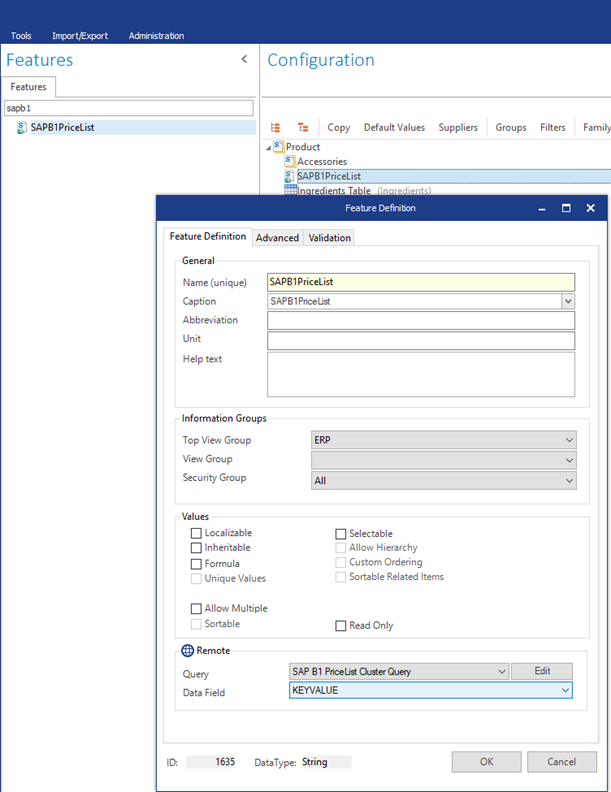This screenshot has width=611, height=792.
Task: Click the Abbreviation input field
Action: (x=421, y=320)
